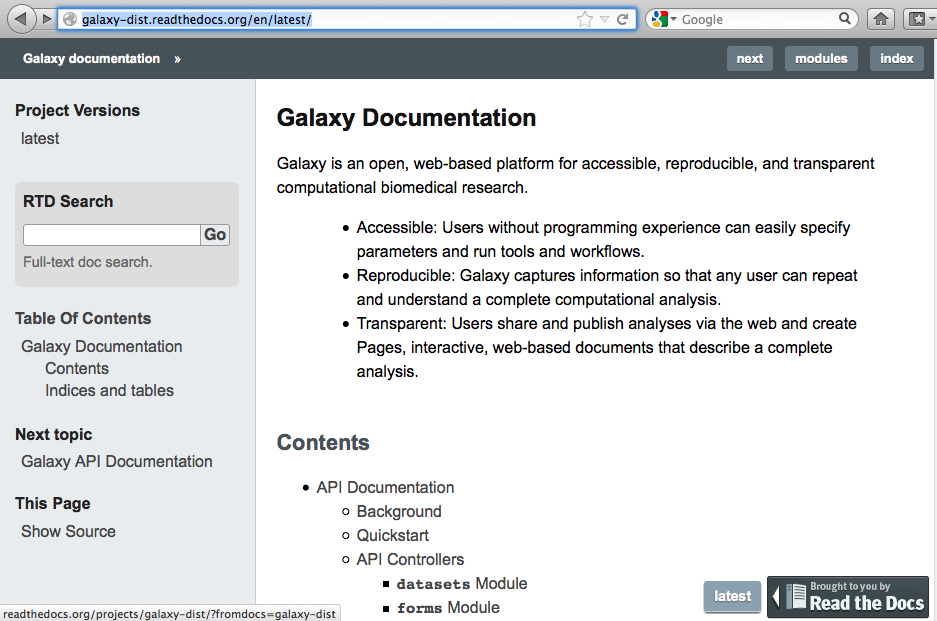Image resolution: width=937 pixels, height=621 pixels.
Task: Jump to Indices and tables
Action: [x=109, y=391]
